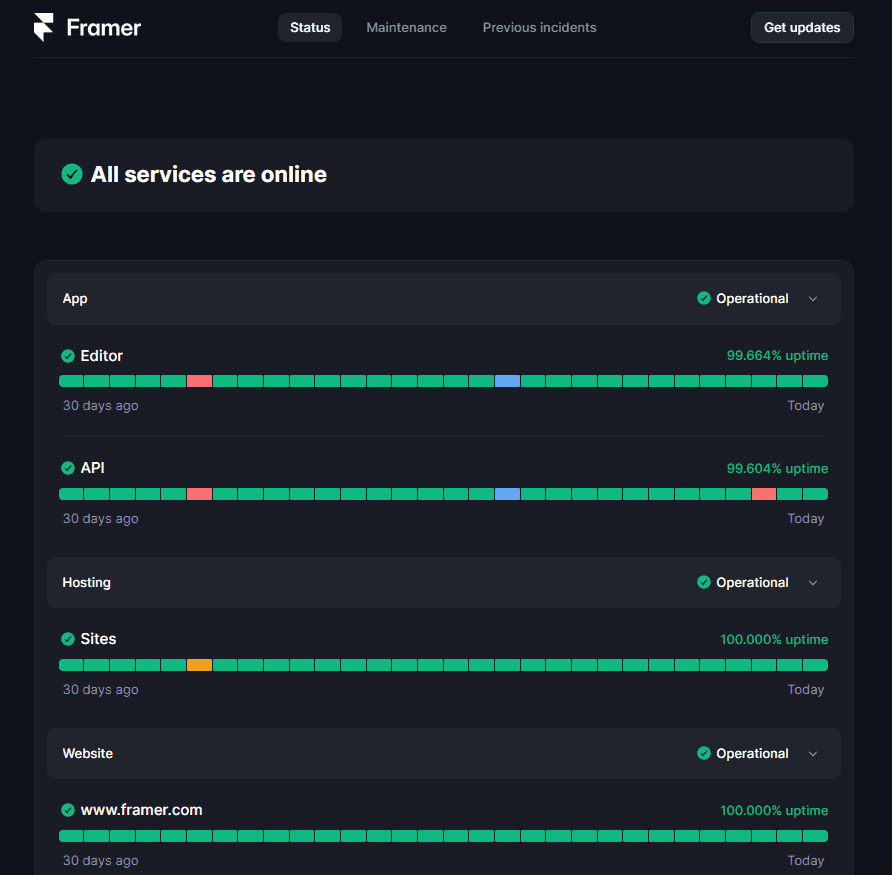This screenshot has height=875, width=892.
Task: Click Hosting Operational status check icon
Action: [x=704, y=582]
